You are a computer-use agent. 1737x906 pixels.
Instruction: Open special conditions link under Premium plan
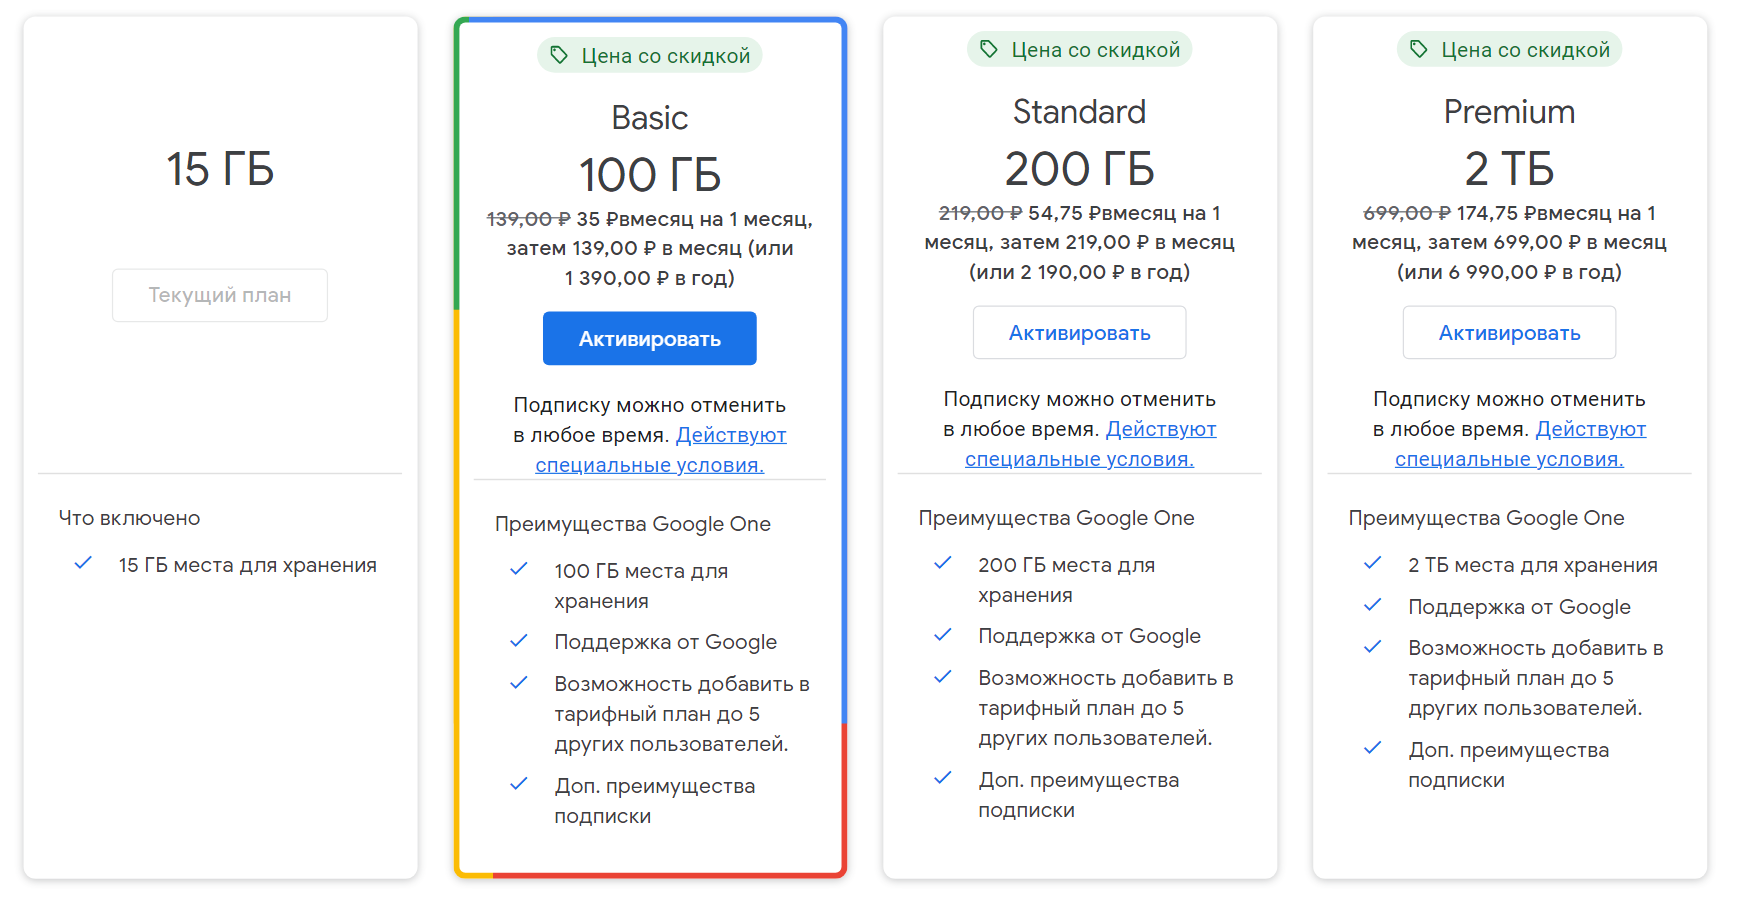coord(1509,459)
